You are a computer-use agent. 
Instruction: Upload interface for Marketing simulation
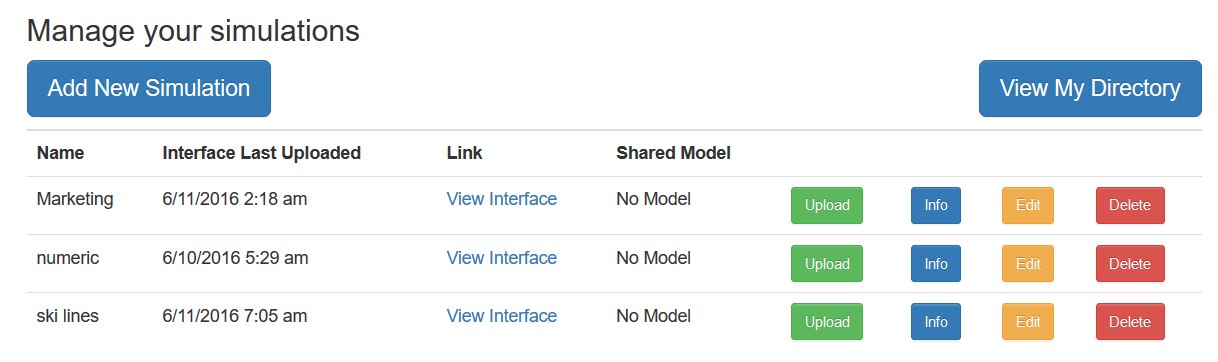click(x=827, y=205)
